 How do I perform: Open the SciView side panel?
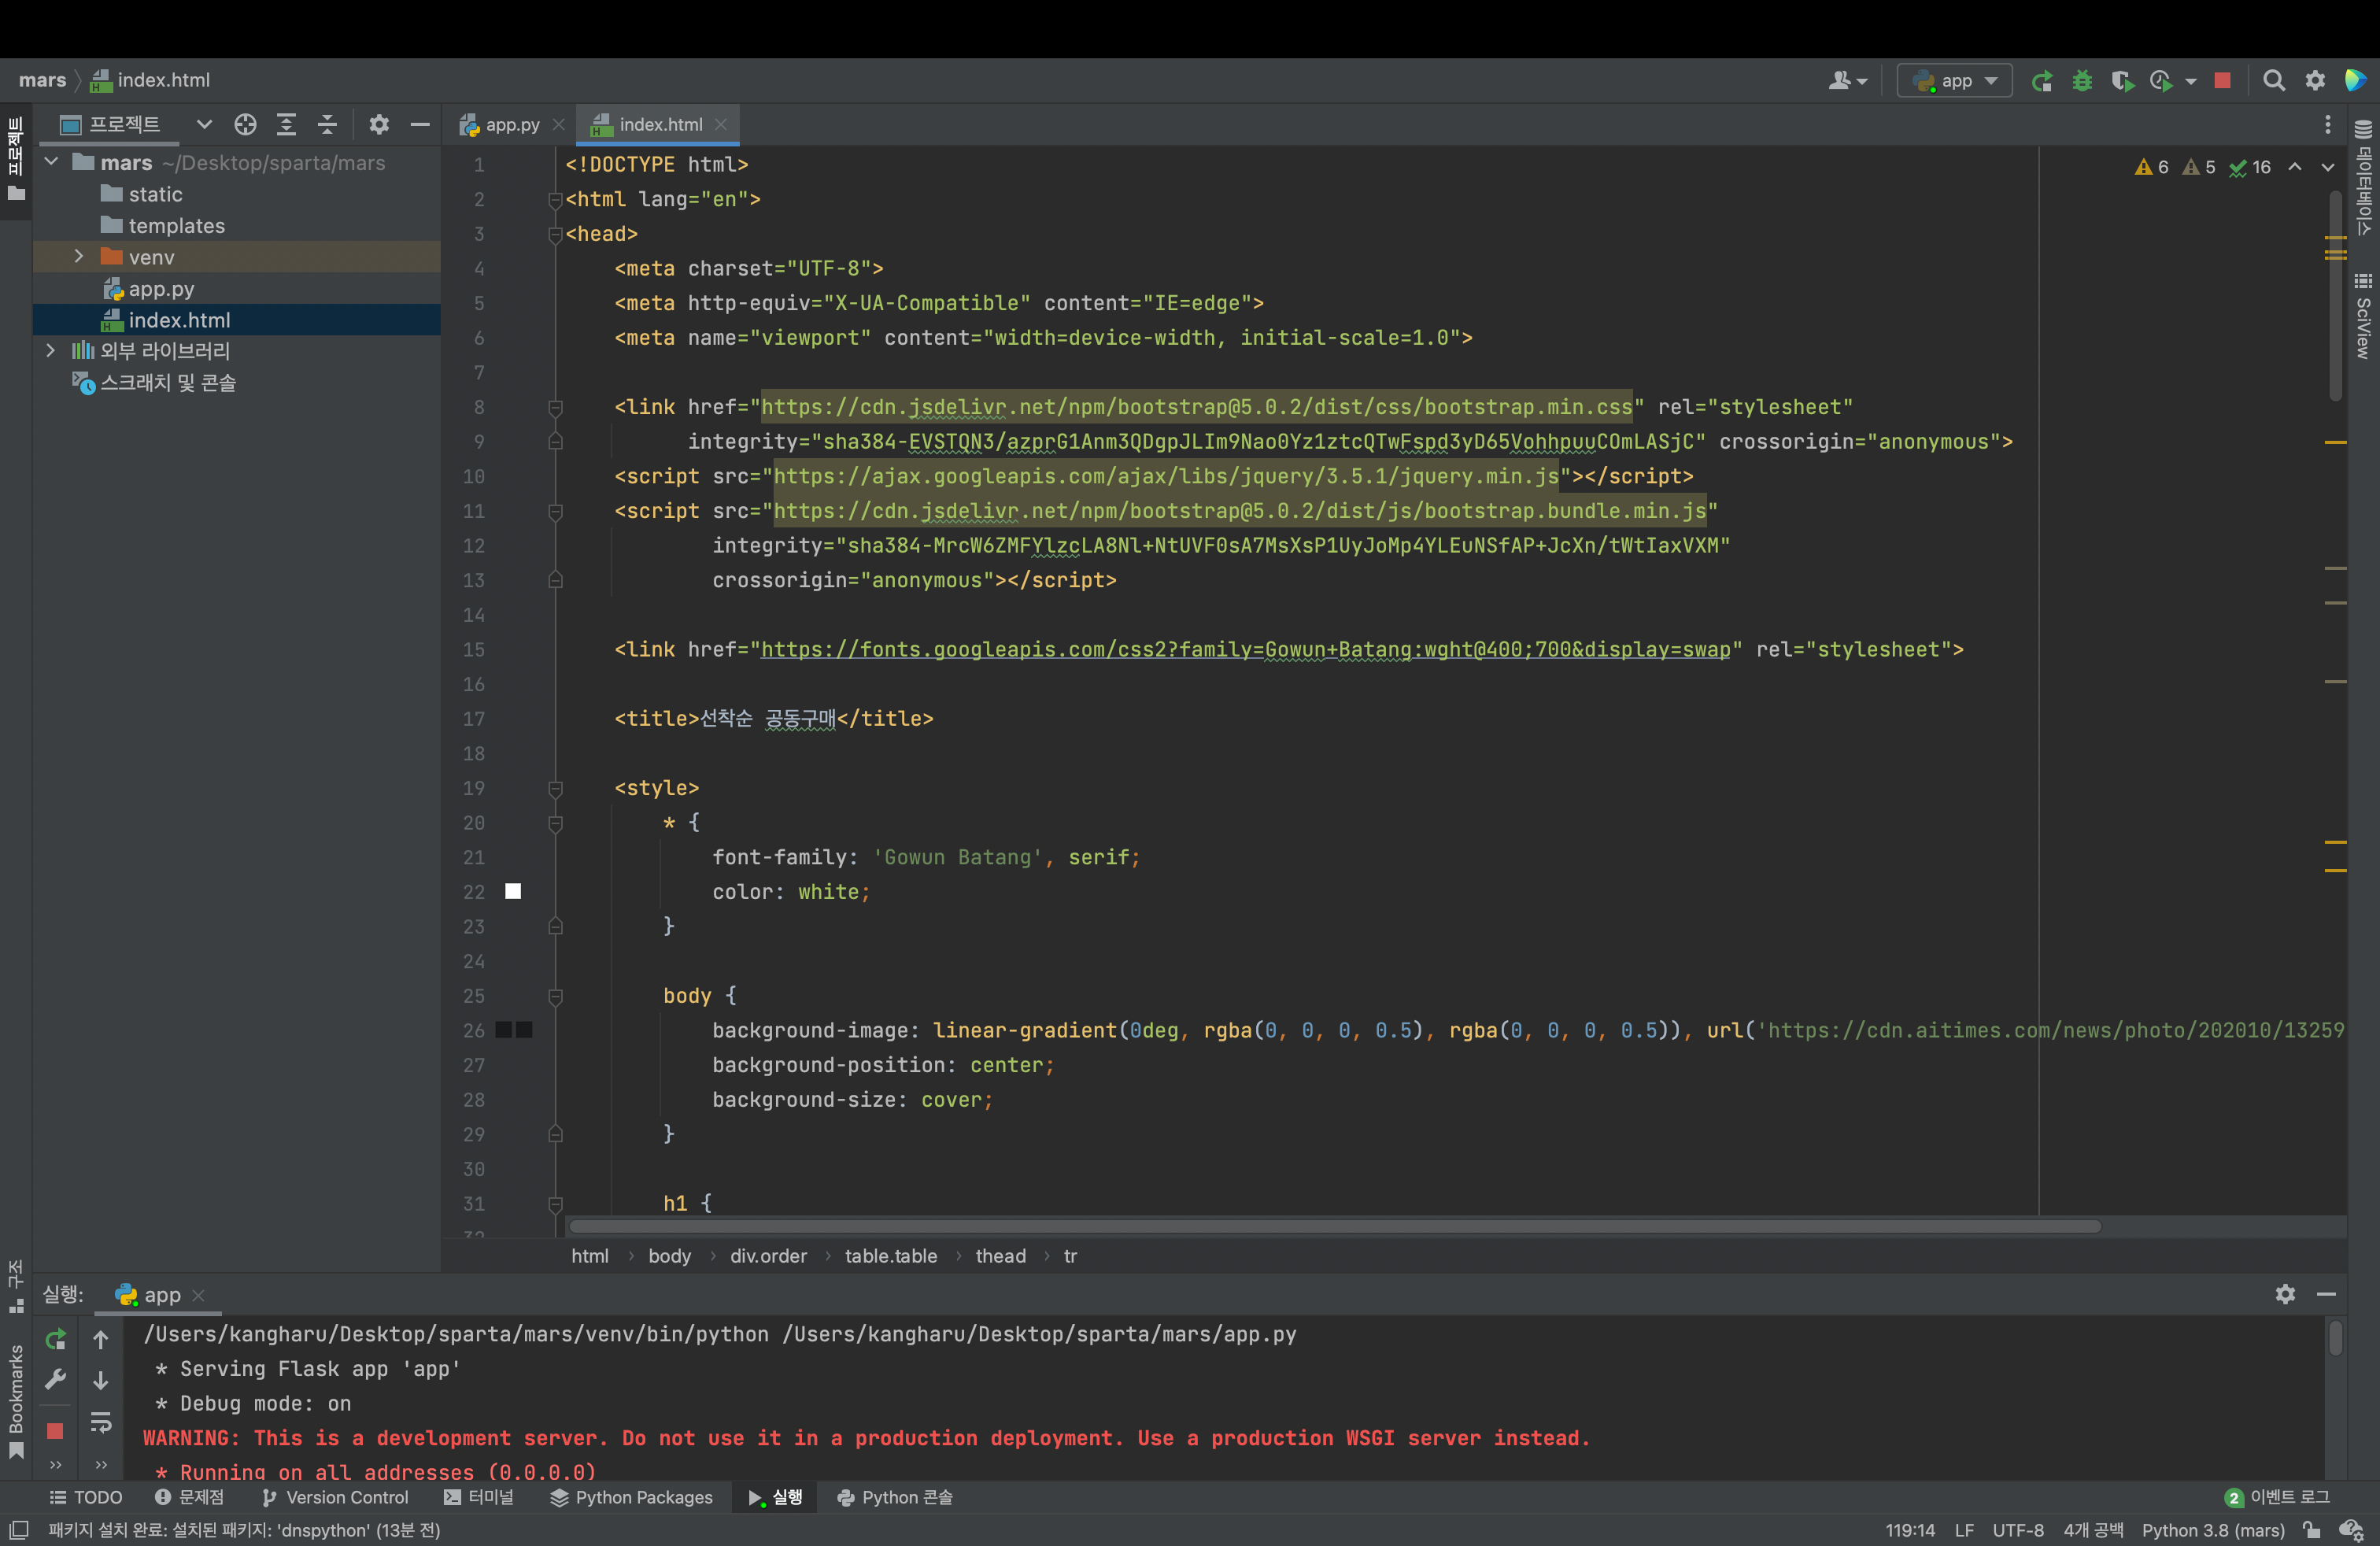pos(2363,316)
